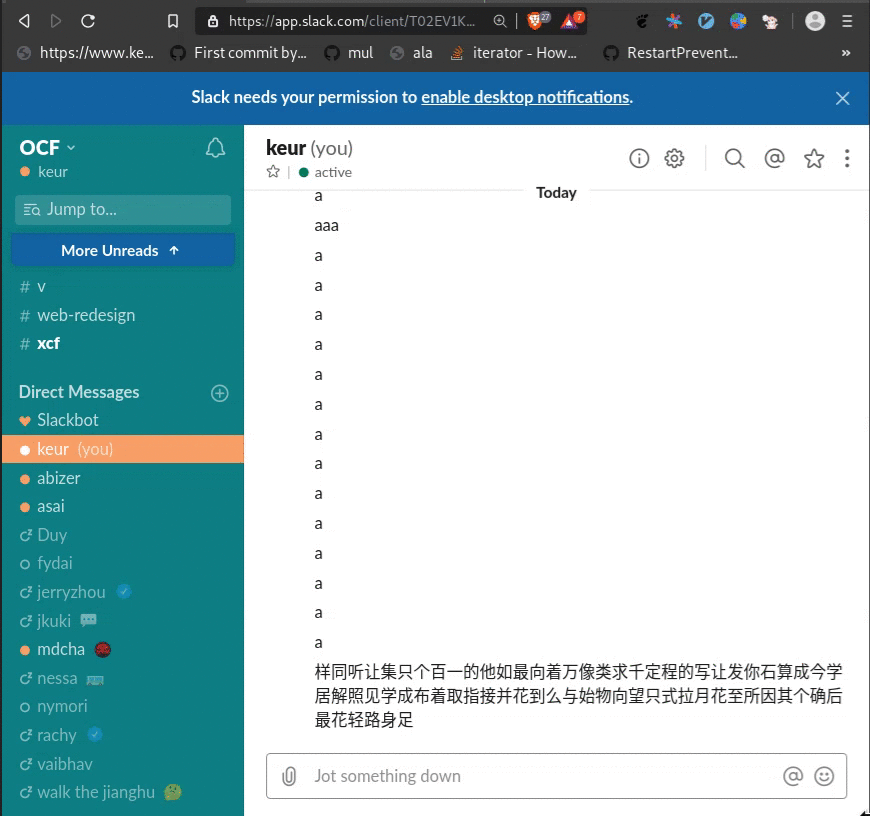Click the browser profile avatar icon
The width and height of the screenshot is (870, 816).
(x=815, y=21)
